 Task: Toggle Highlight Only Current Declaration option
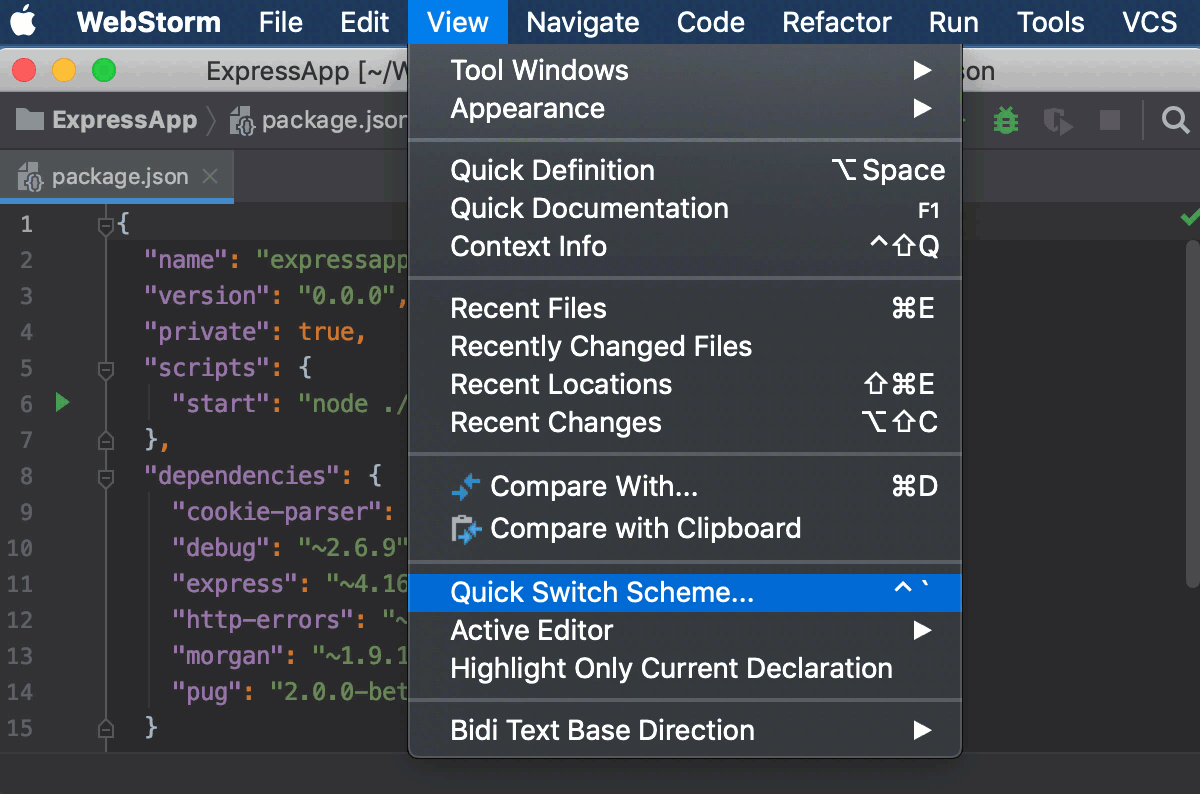[x=671, y=668]
